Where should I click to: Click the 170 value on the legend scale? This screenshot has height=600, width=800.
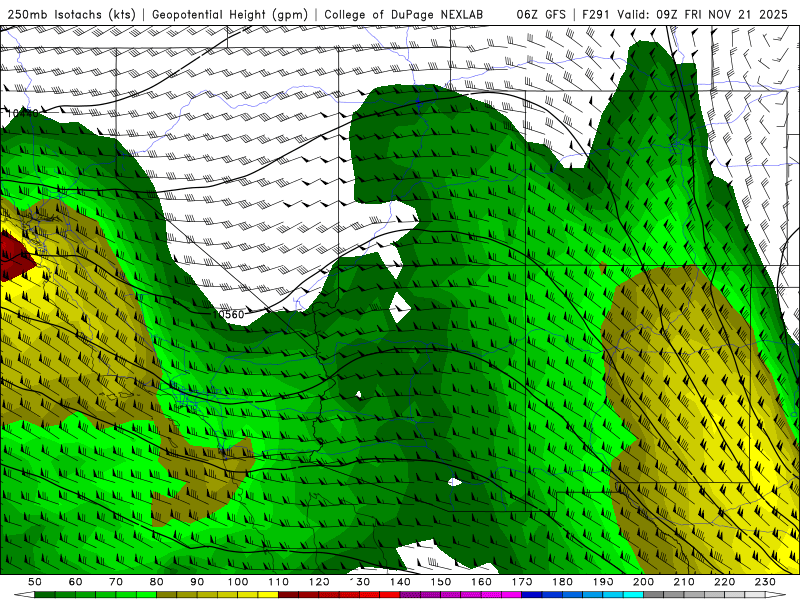click(x=522, y=582)
